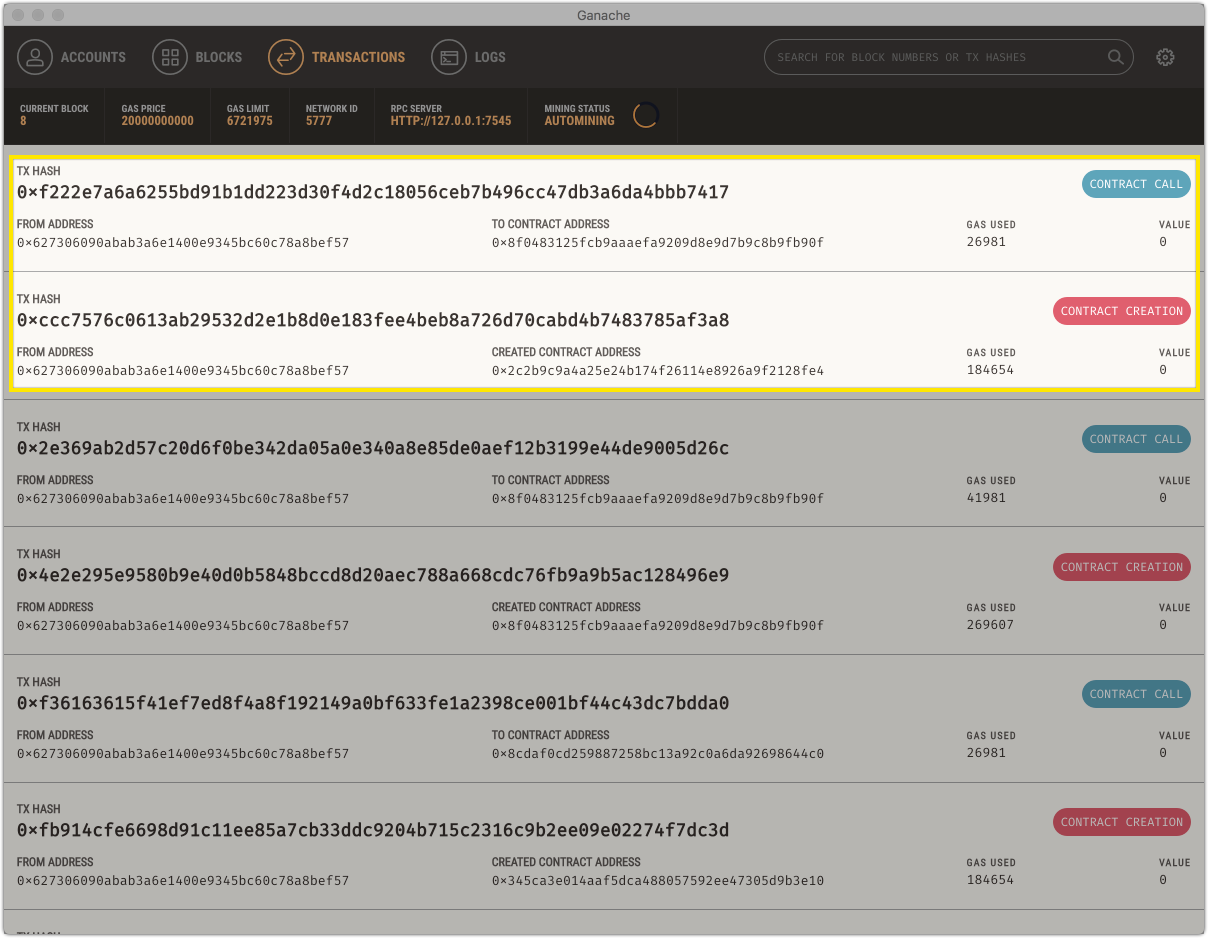
Task: Click the Accounts person icon
Action: pos(35,57)
